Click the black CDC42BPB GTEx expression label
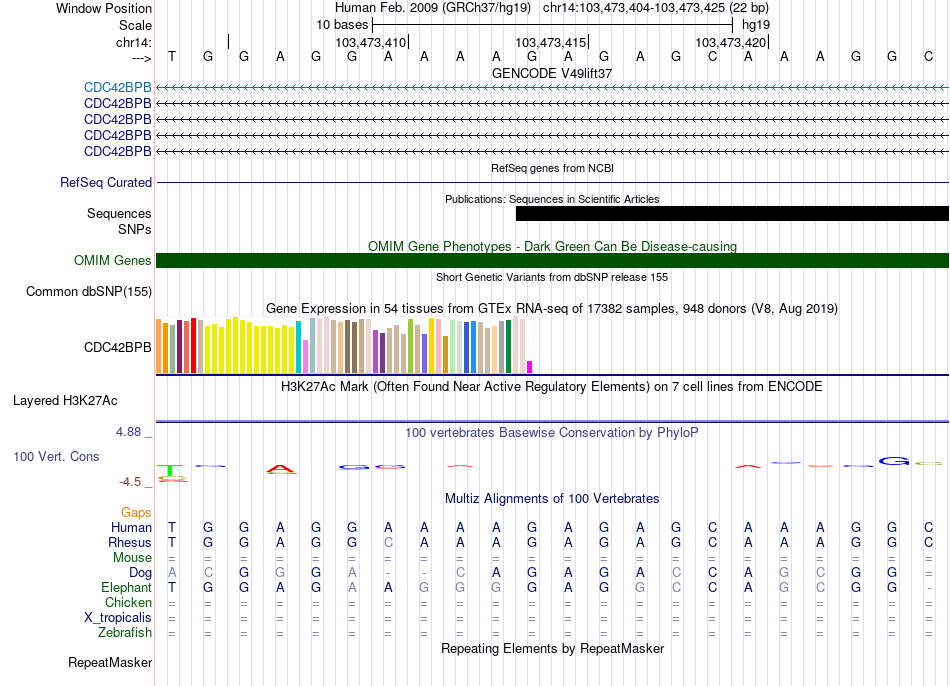The width and height of the screenshot is (950, 686). pyautogui.click(x=118, y=347)
